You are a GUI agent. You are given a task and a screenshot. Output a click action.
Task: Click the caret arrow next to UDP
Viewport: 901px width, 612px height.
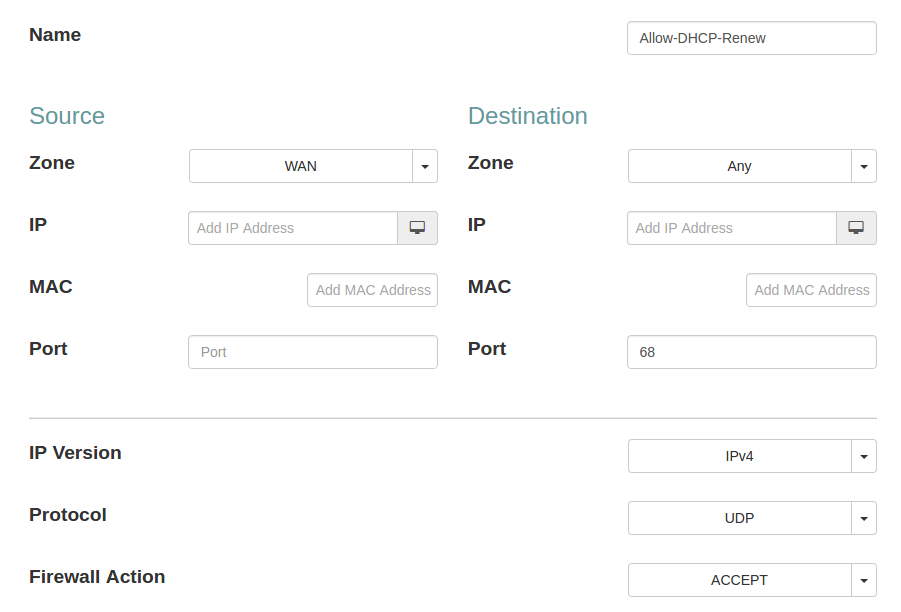(x=864, y=518)
